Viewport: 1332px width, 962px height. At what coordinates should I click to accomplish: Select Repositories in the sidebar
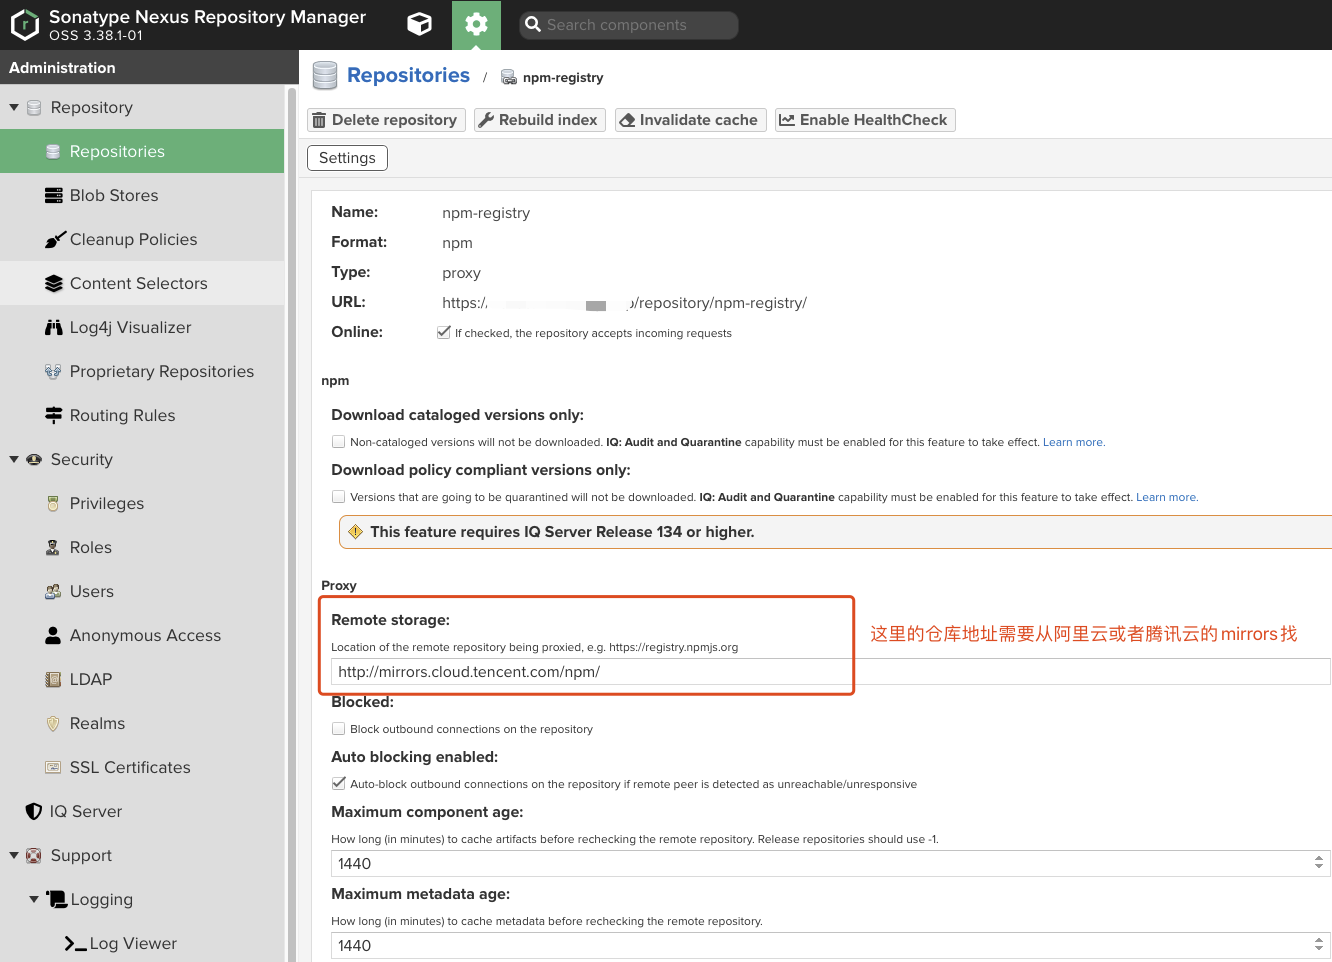[142, 151]
